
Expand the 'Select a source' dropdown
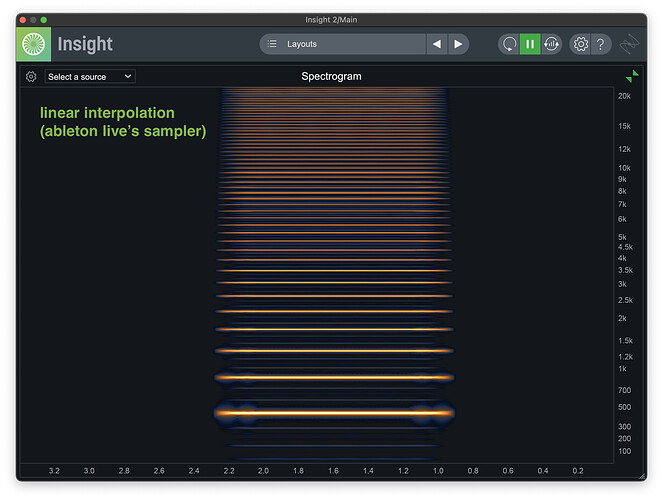click(90, 77)
